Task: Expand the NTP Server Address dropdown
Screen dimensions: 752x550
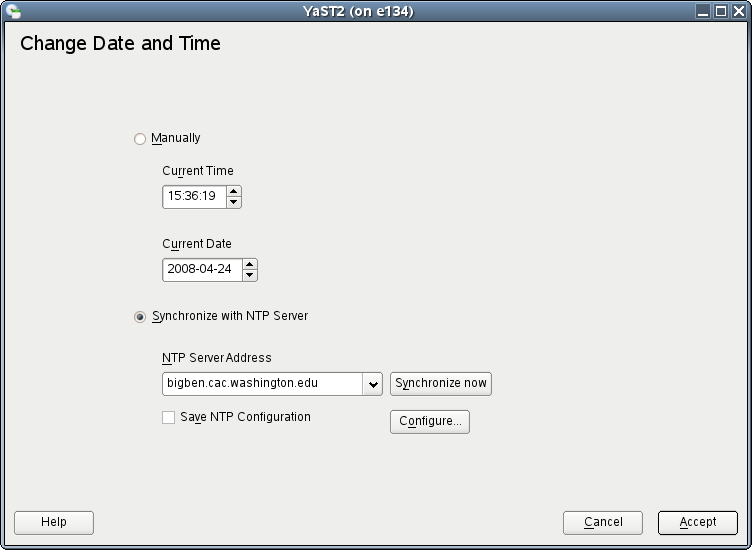Action: [x=373, y=384]
